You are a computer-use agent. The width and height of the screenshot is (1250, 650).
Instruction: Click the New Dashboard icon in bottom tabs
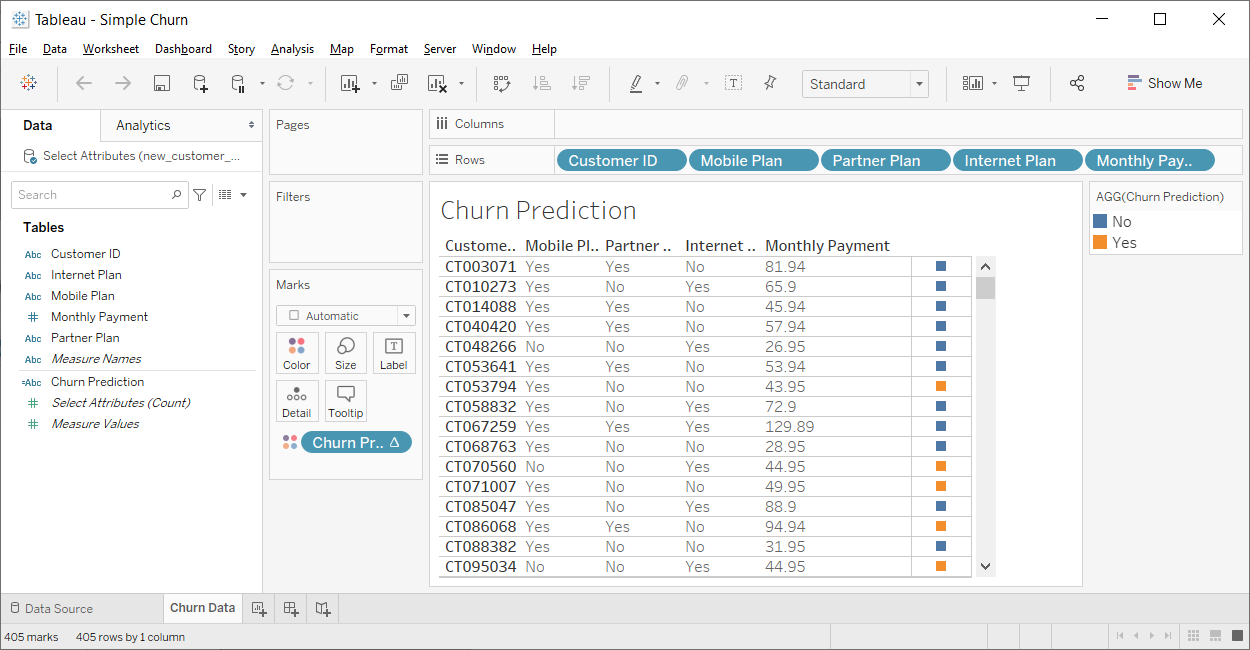coord(291,608)
